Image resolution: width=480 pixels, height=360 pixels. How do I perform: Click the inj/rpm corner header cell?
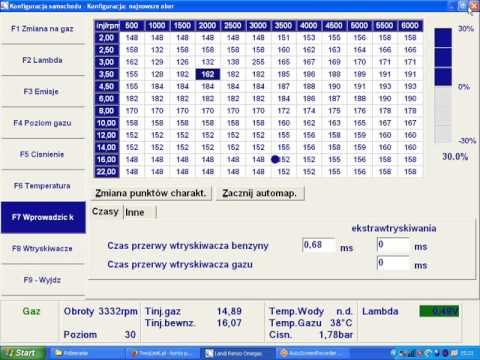pos(107,26)
